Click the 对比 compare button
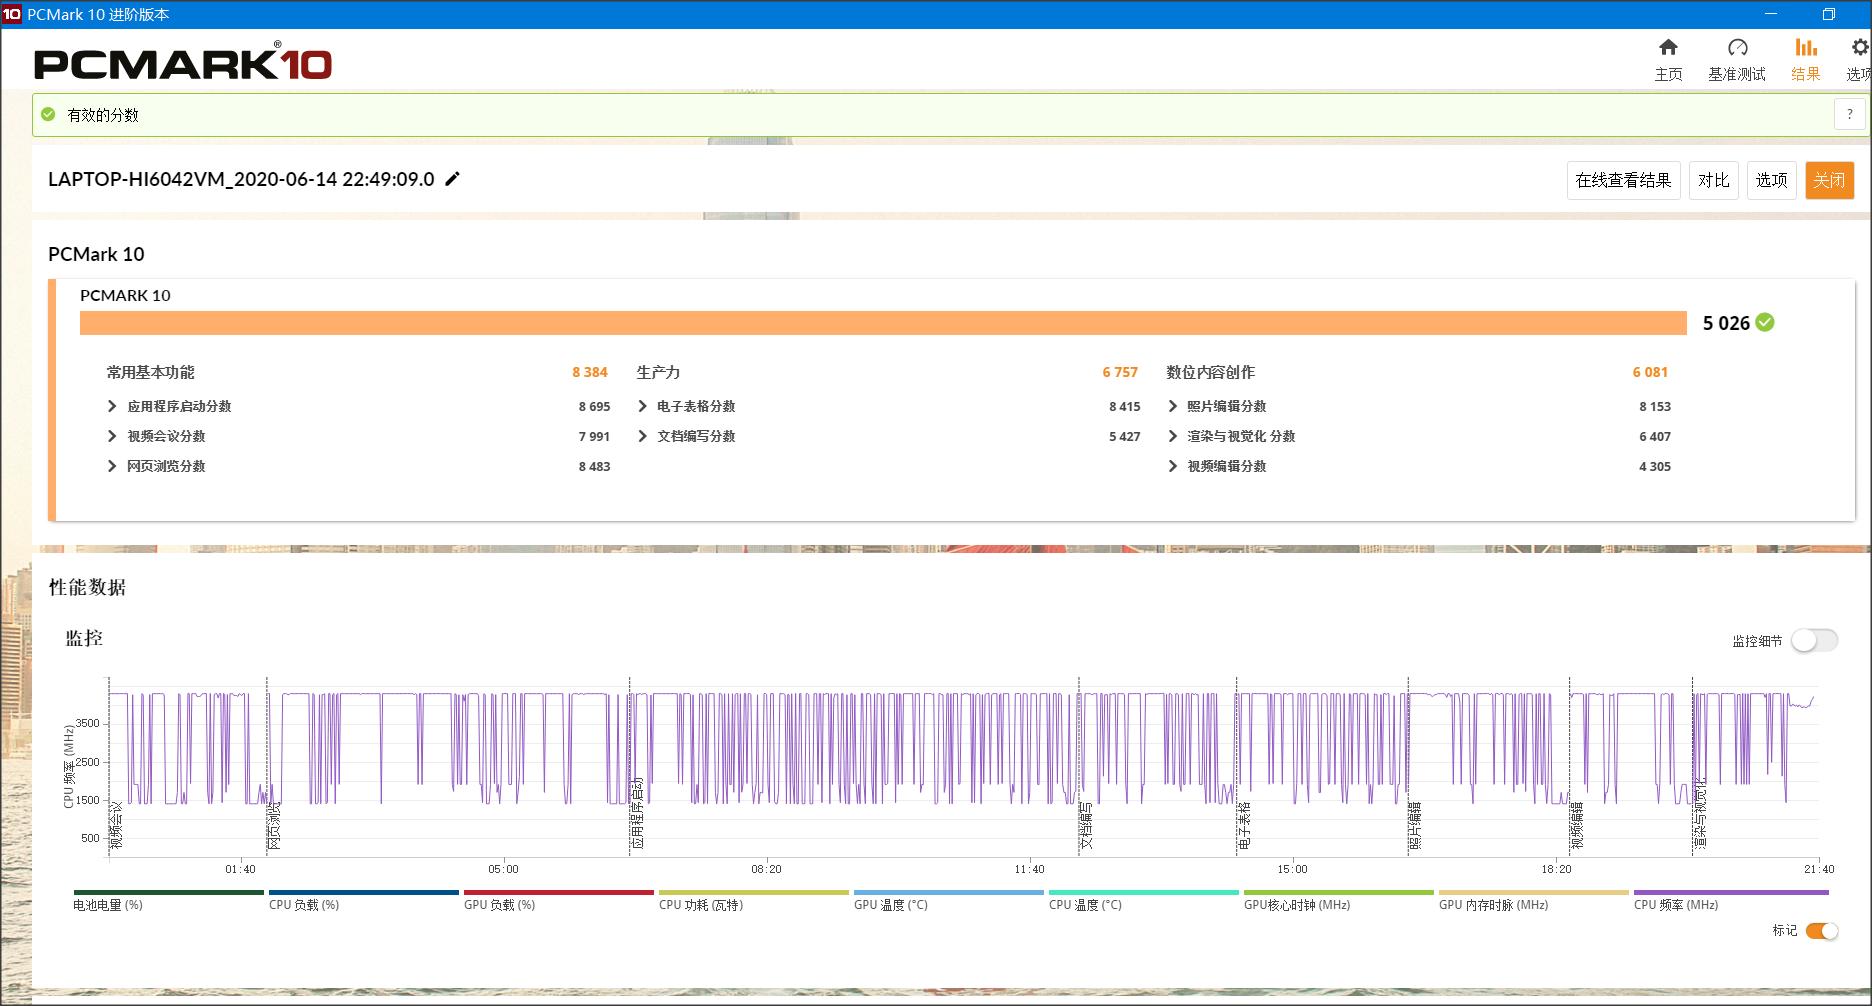1872x1006 pixels. (1713, 180)
